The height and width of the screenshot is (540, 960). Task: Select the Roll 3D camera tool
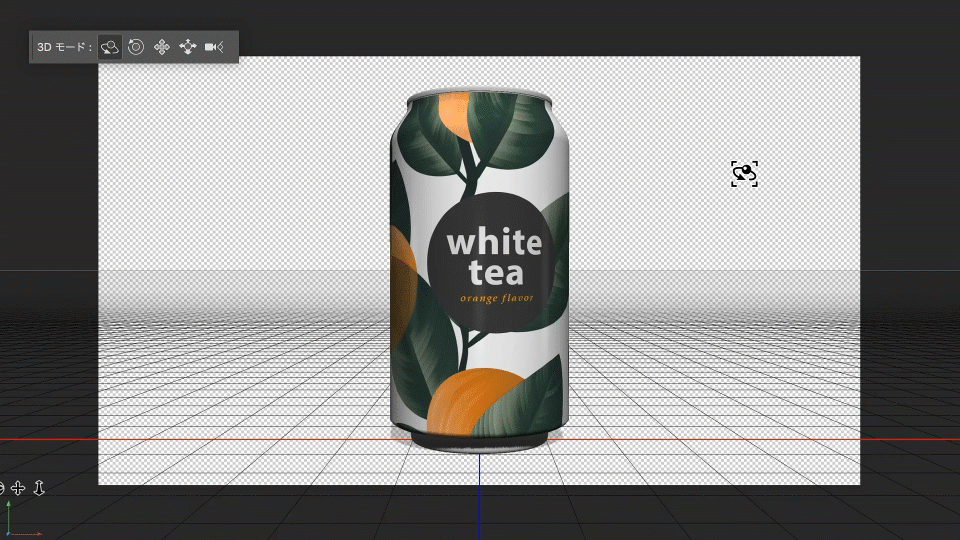click(x=136, y=47)
